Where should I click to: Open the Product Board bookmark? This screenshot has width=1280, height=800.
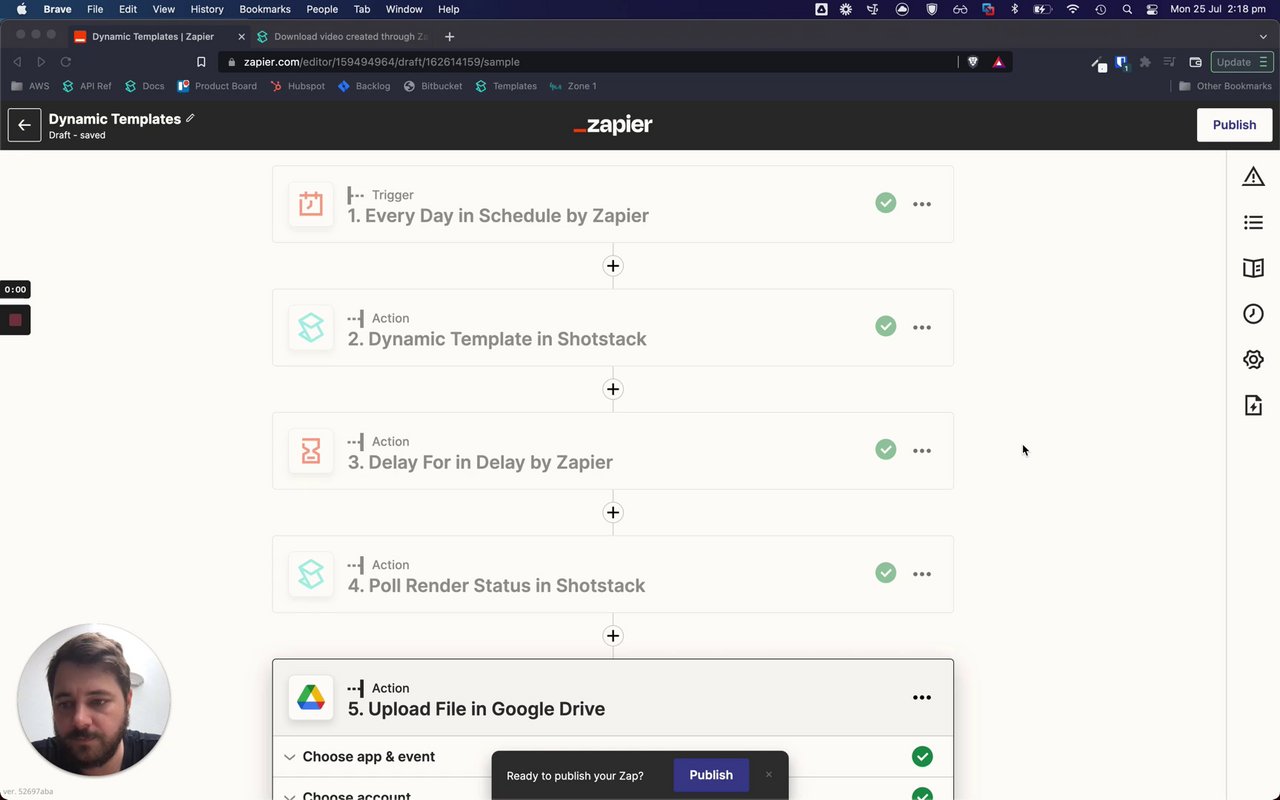click(x=217, y=86)
